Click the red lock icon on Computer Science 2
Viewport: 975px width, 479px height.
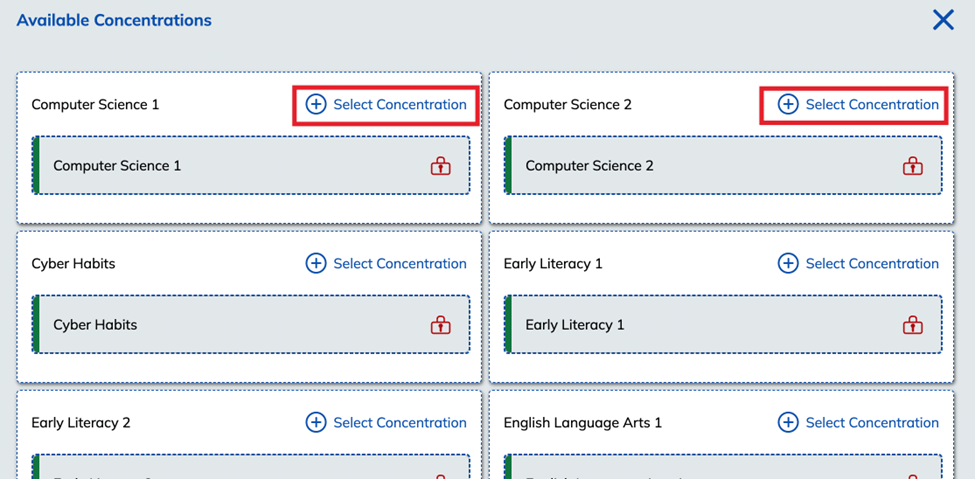[913, 165]
